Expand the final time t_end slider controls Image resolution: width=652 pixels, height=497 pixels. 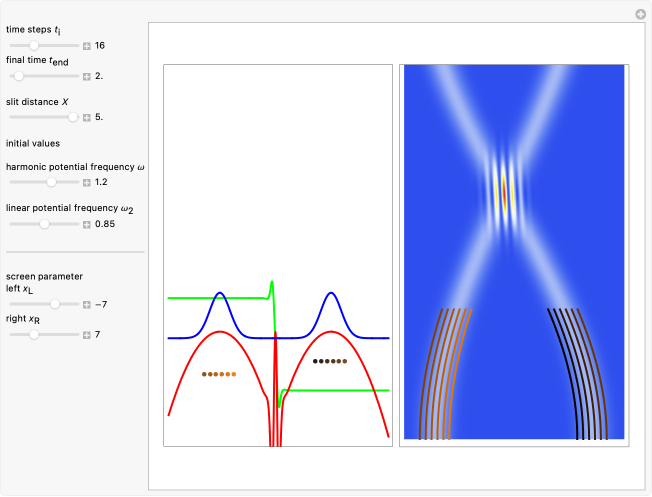coord(86,77)
